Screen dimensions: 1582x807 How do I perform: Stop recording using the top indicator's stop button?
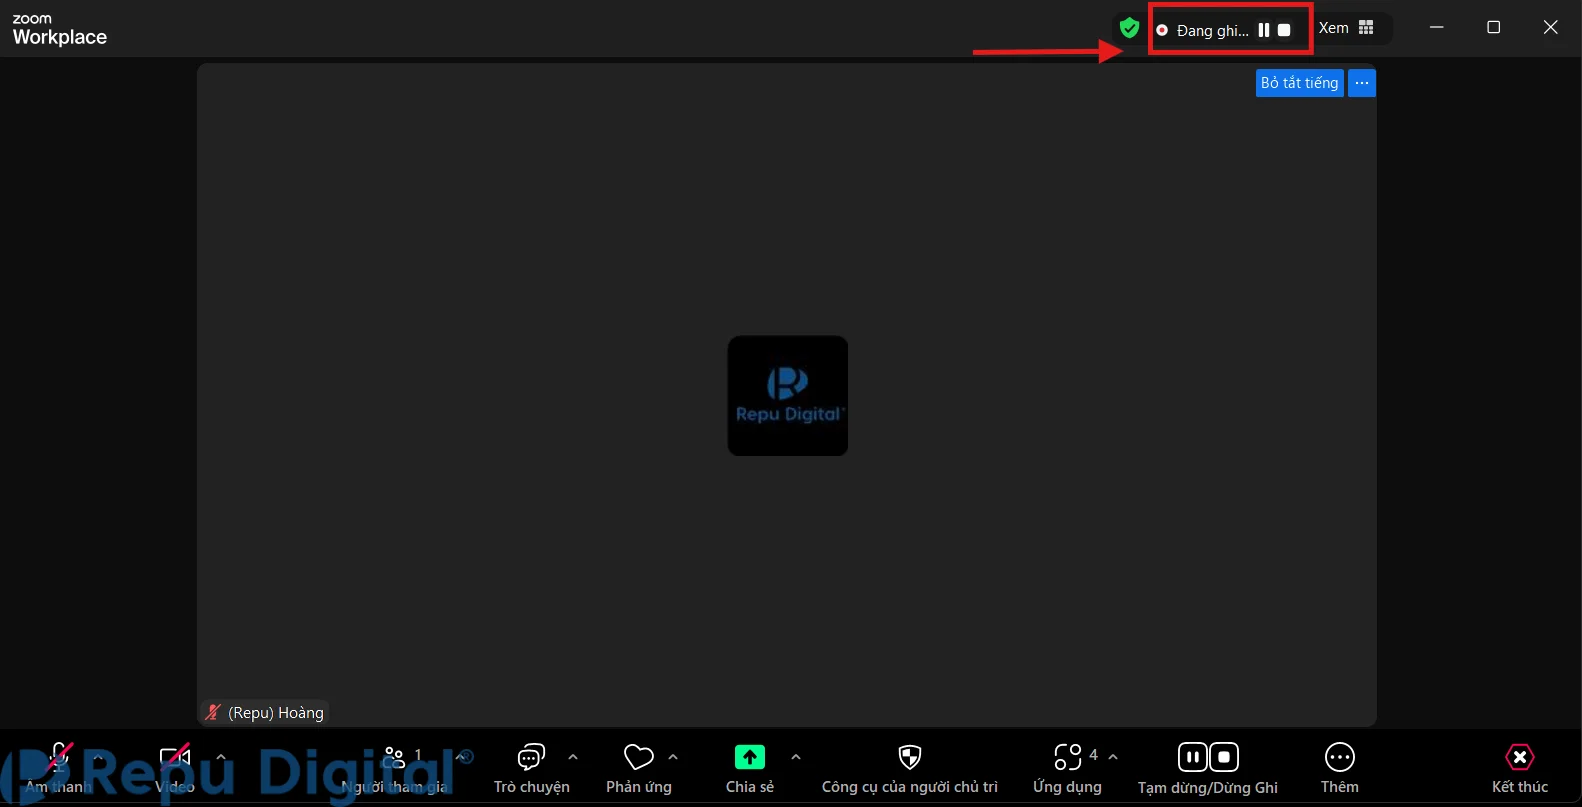pos(1284,30)
